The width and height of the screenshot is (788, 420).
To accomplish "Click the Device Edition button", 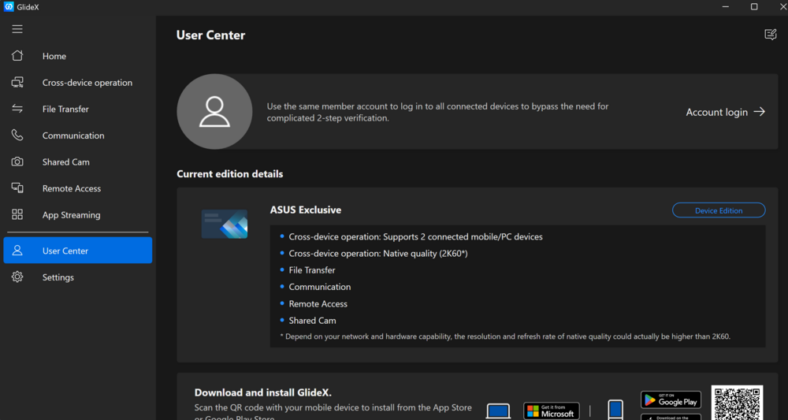I will pos(719,211).
